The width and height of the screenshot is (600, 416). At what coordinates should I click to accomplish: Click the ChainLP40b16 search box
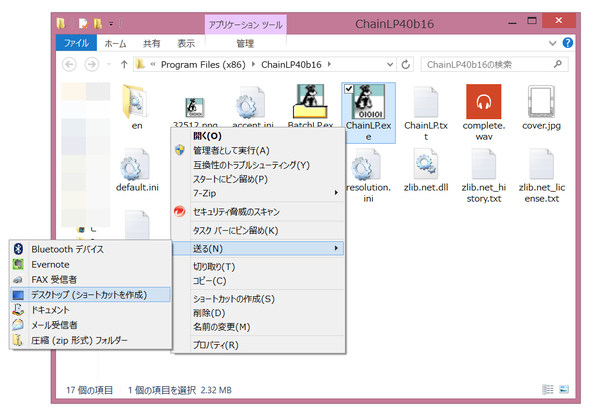[x=494, y=64]
